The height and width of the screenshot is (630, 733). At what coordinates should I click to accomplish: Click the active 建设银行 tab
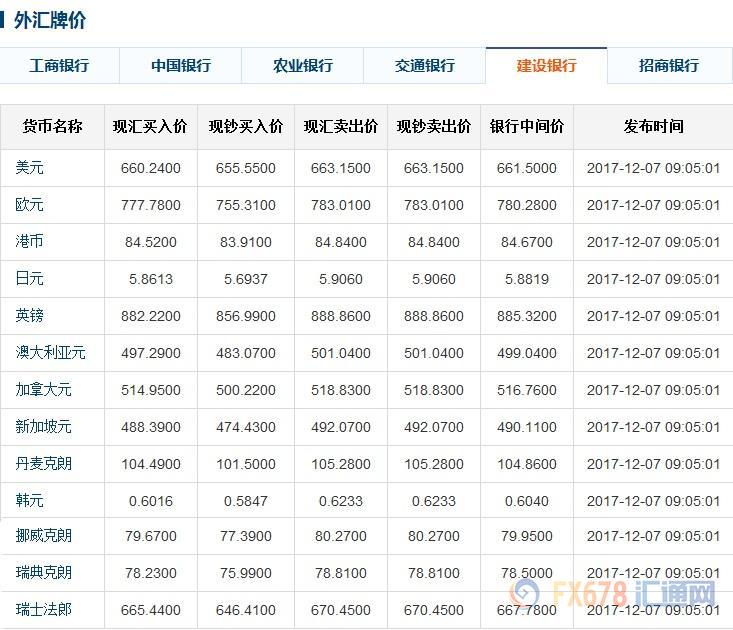click(x=546, y=65)
